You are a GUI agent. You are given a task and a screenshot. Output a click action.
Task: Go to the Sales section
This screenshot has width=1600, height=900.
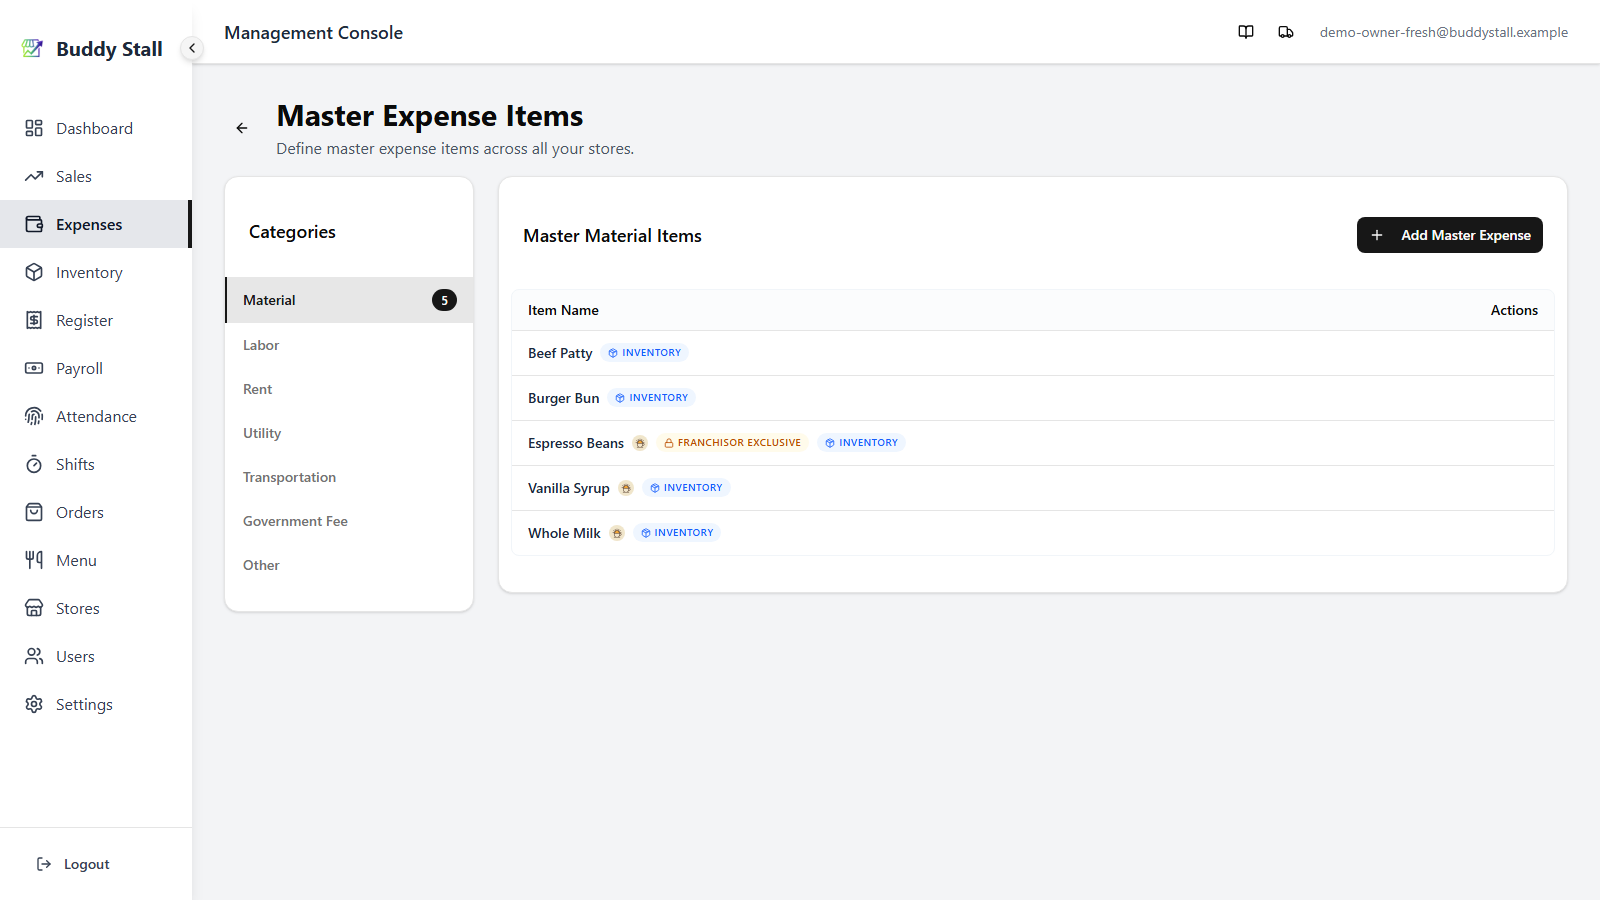[x=95, y=176]
